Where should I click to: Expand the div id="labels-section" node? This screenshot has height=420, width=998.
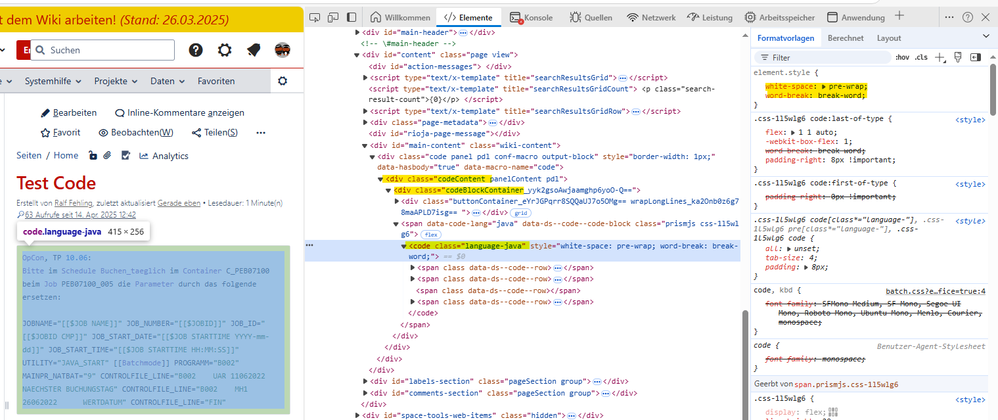coord(365,381)
